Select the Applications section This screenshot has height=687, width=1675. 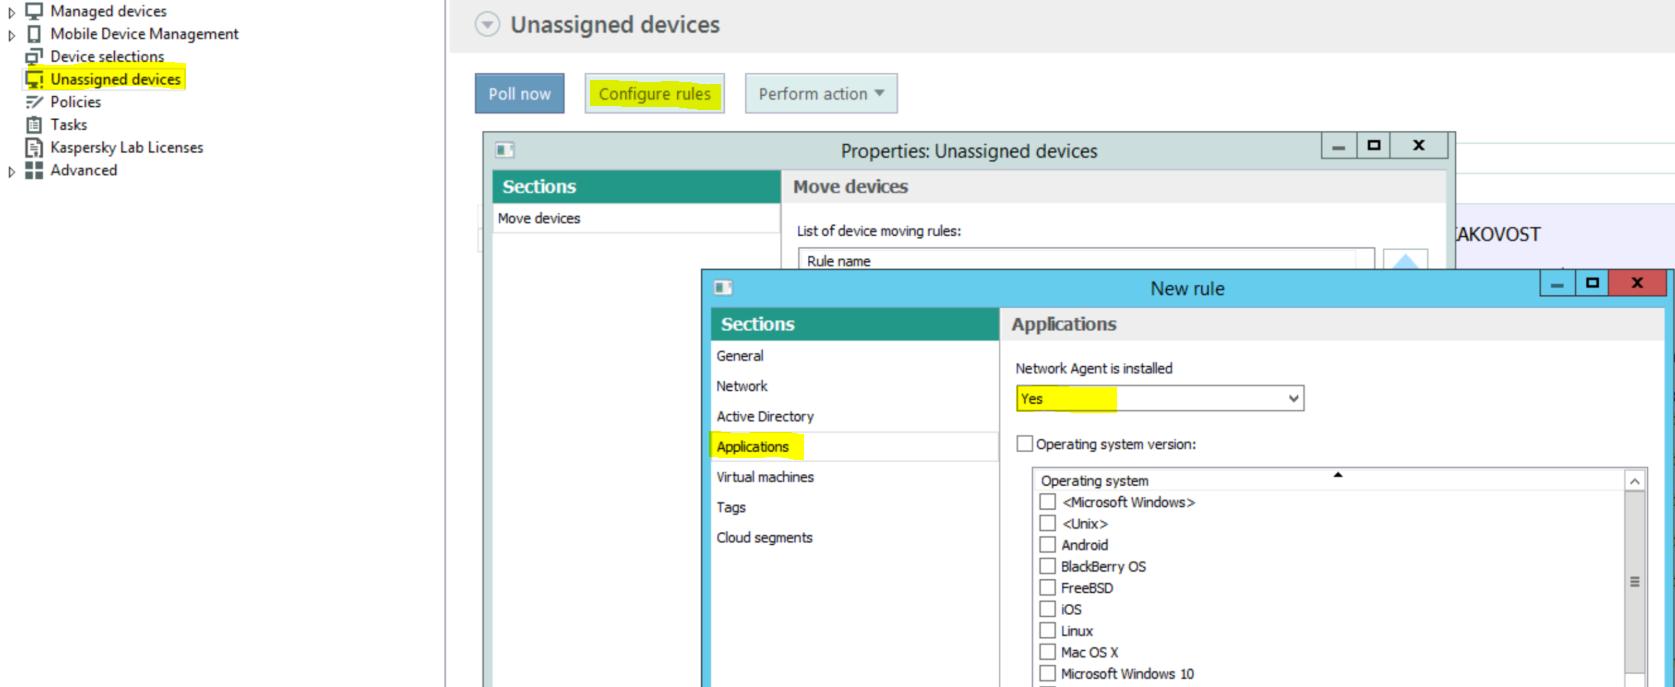pos(753,447)
